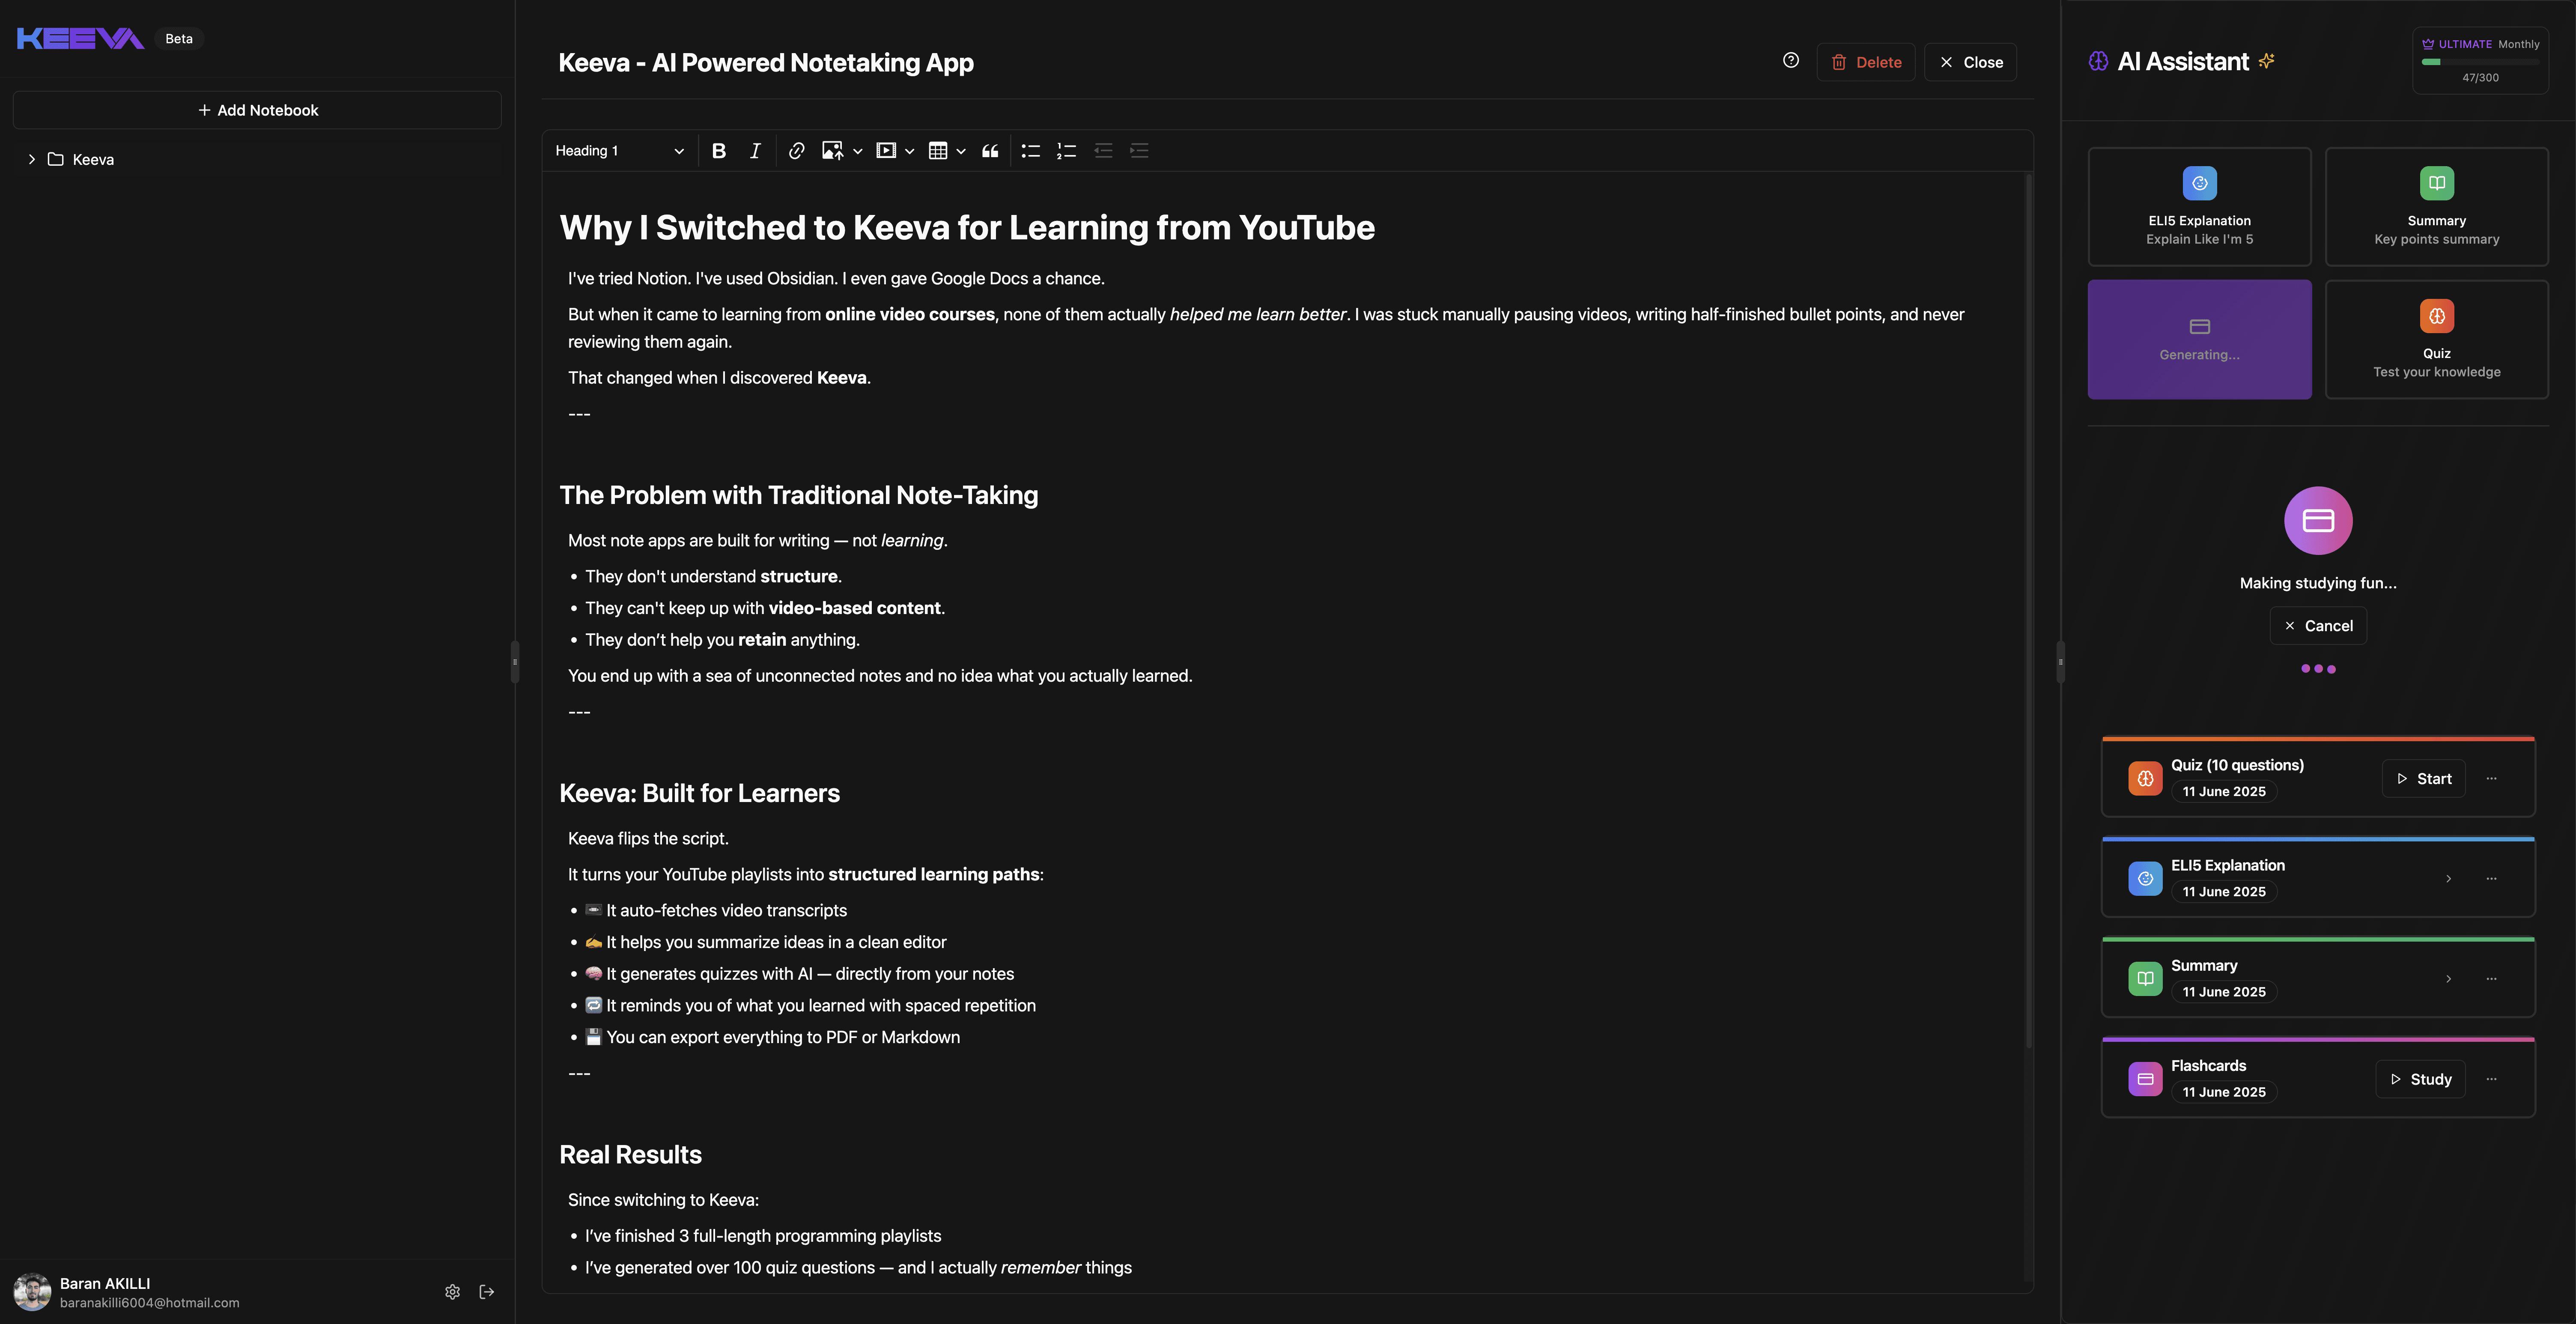Select the ELI5 Explanation card
Screen dimensions: 2576x1324
pos(2199,207)
